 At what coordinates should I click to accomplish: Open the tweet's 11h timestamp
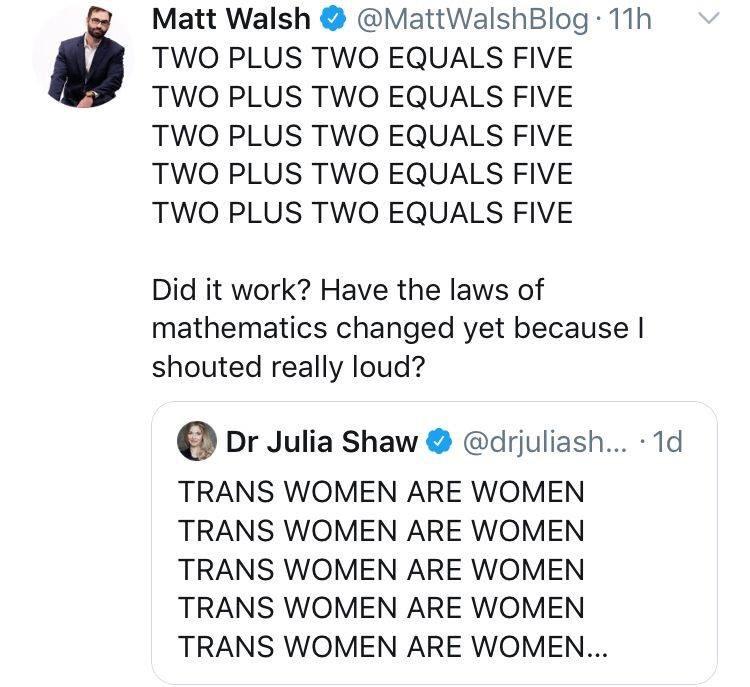point(628,19)
